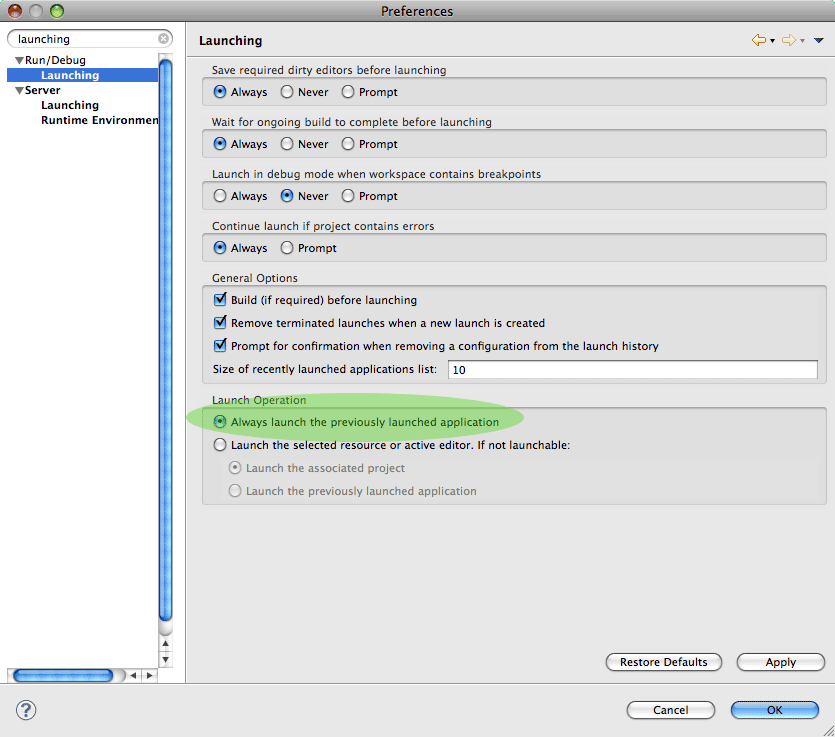Click the tree scroll down arrow
835x737 pixels.
166,660
